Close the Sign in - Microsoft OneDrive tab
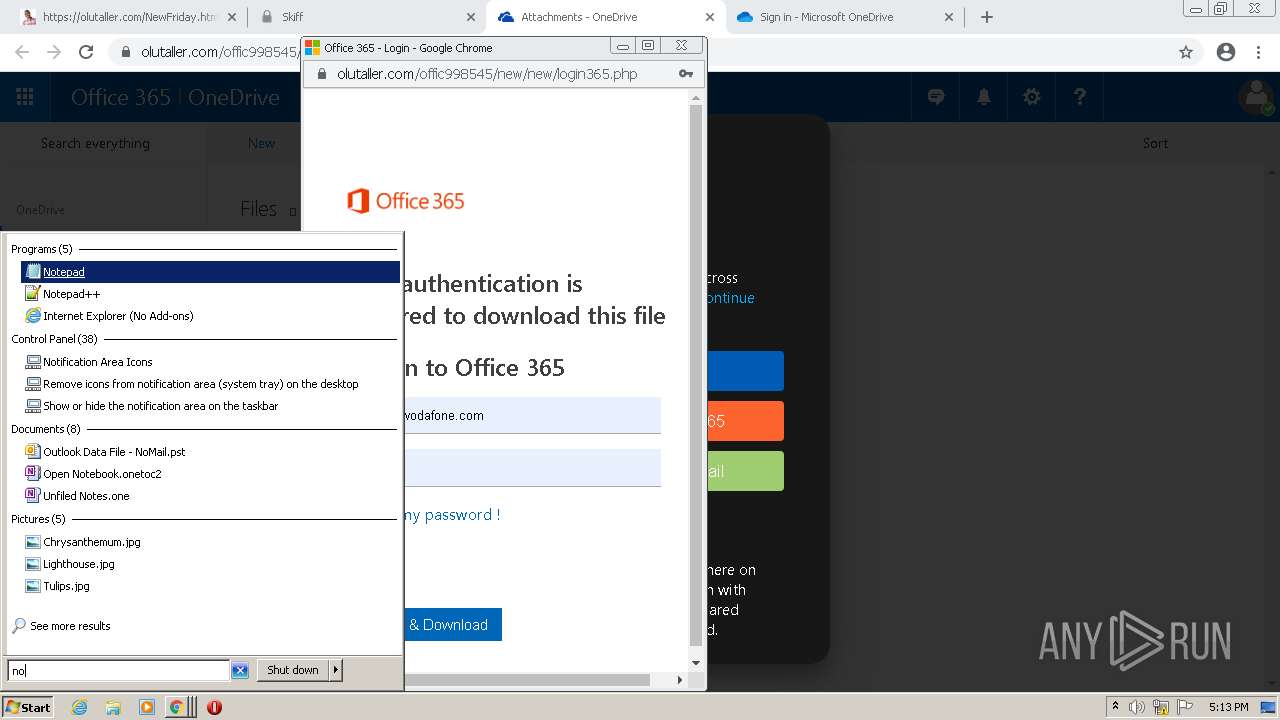 948,17
